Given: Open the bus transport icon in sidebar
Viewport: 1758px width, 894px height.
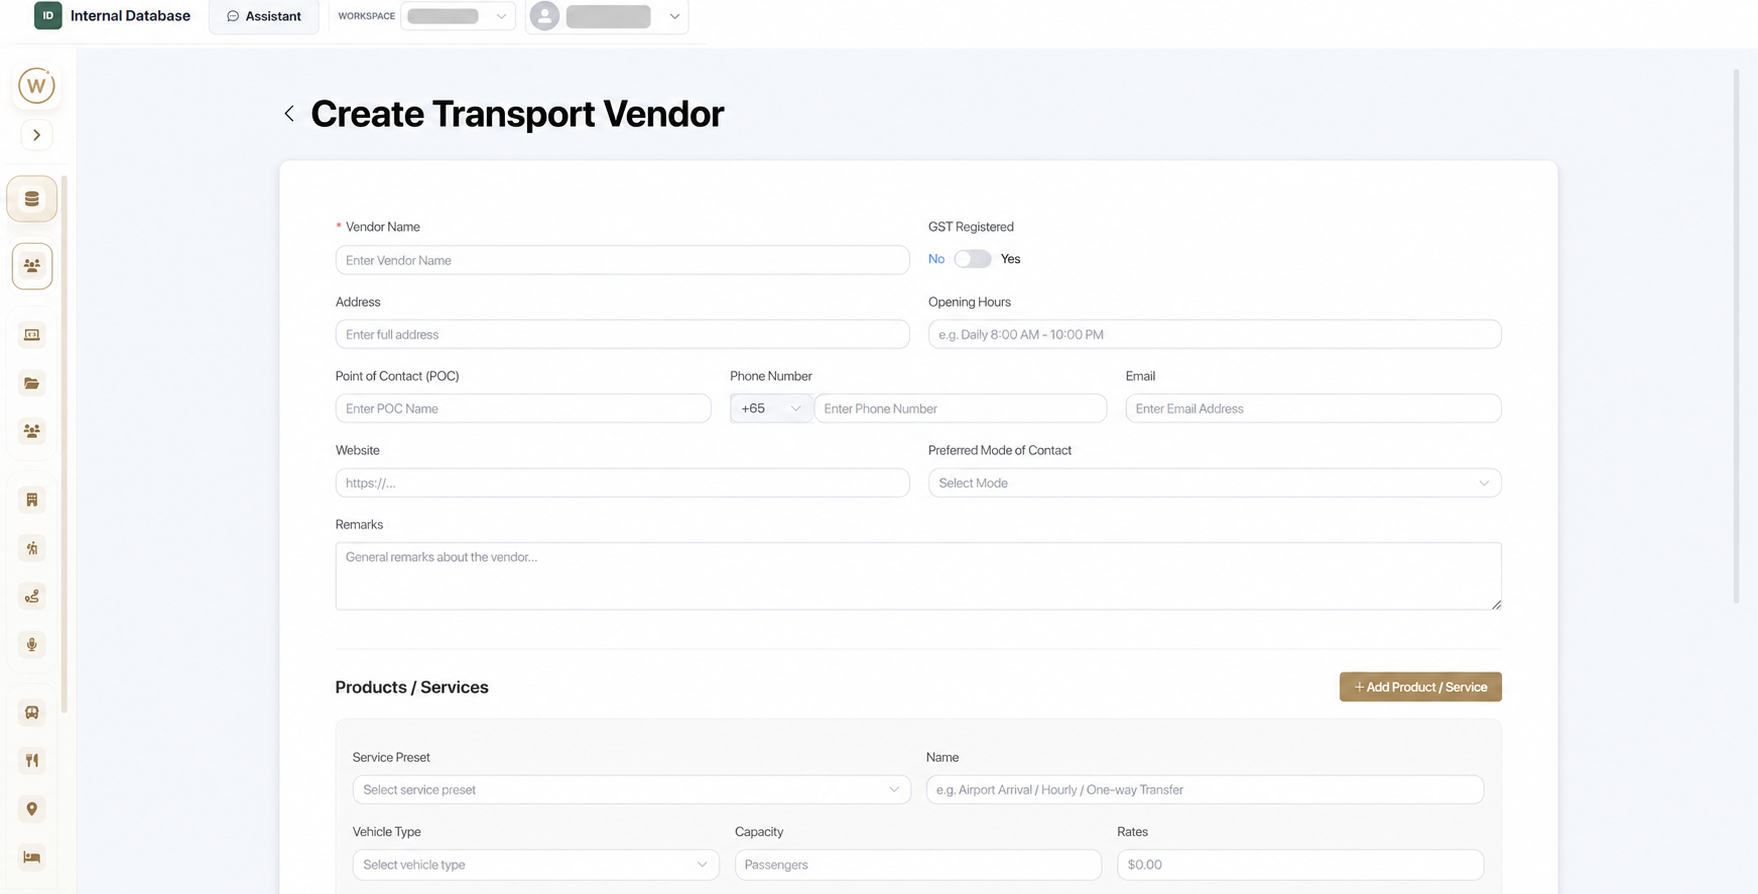Looking at the screenshot, I should (32, 713).
